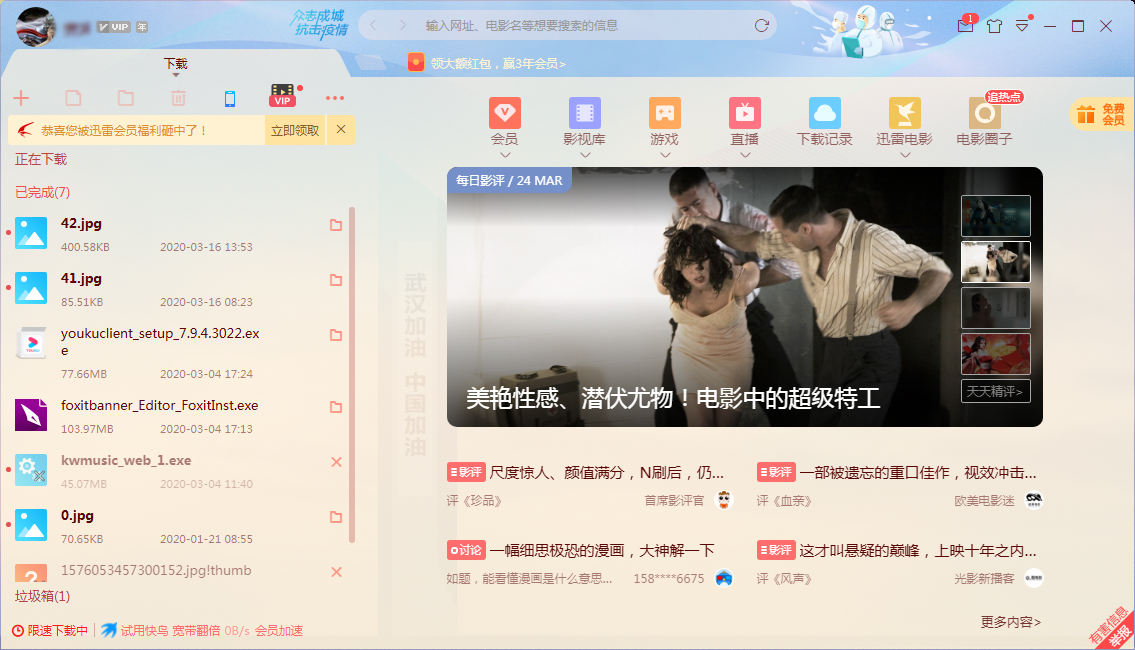Open the 天天精评 panel on the carousel

995,389
